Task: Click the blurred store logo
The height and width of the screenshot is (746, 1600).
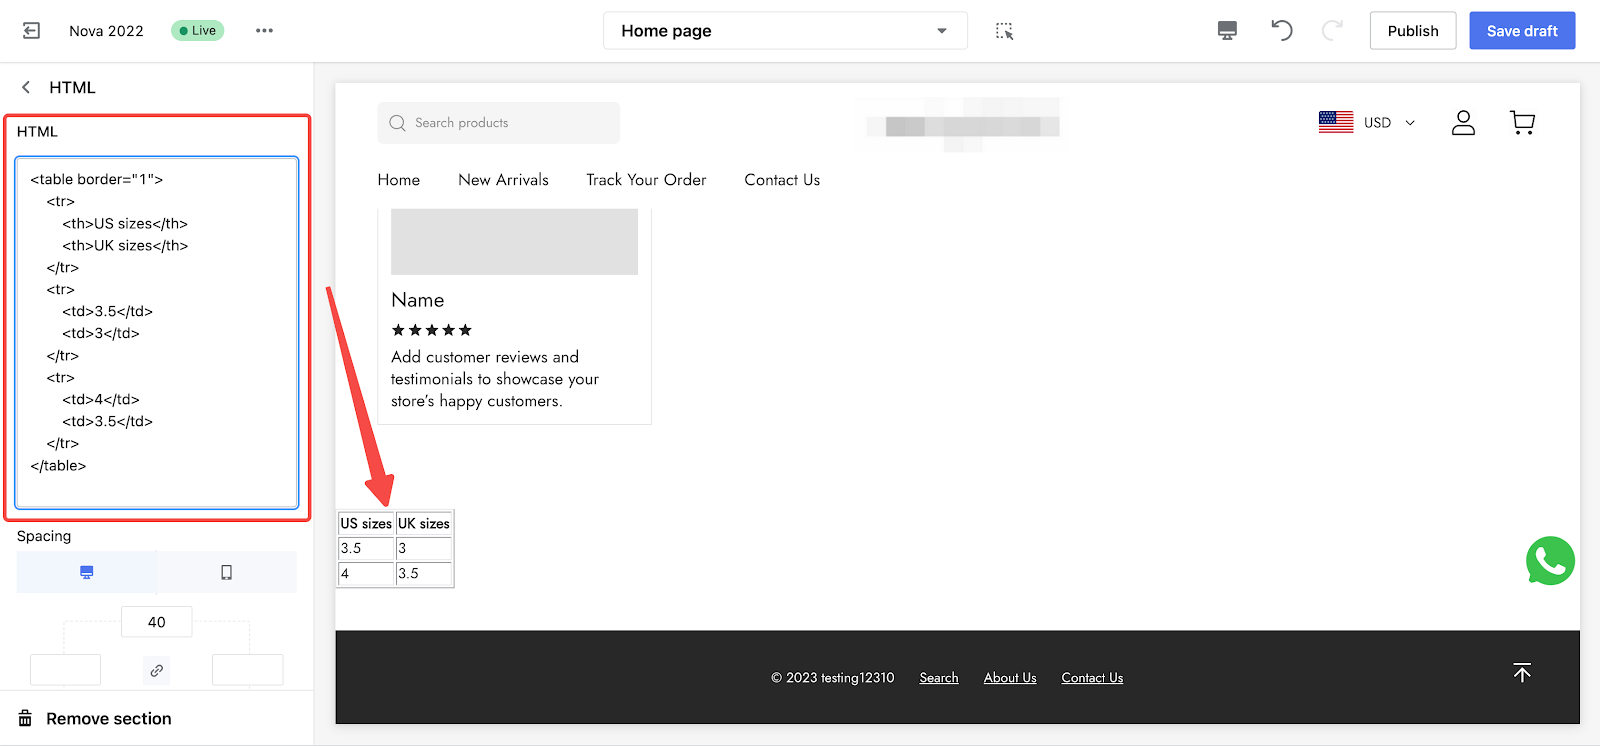Action: coord(965,125)
